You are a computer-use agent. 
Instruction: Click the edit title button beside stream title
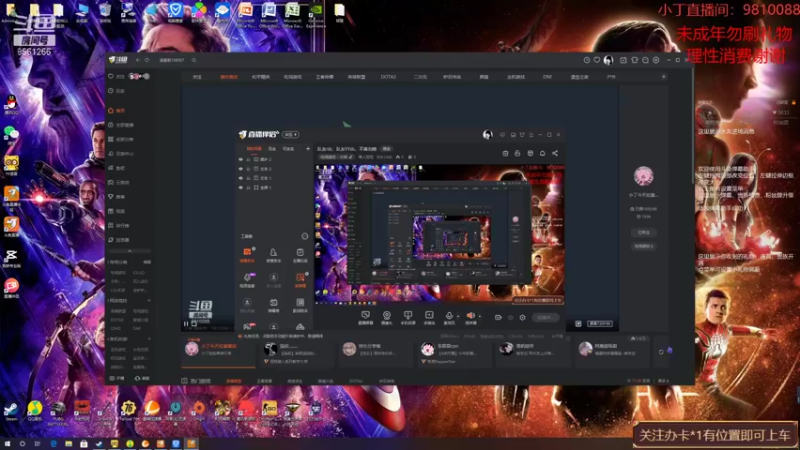[x=387, y=149]
